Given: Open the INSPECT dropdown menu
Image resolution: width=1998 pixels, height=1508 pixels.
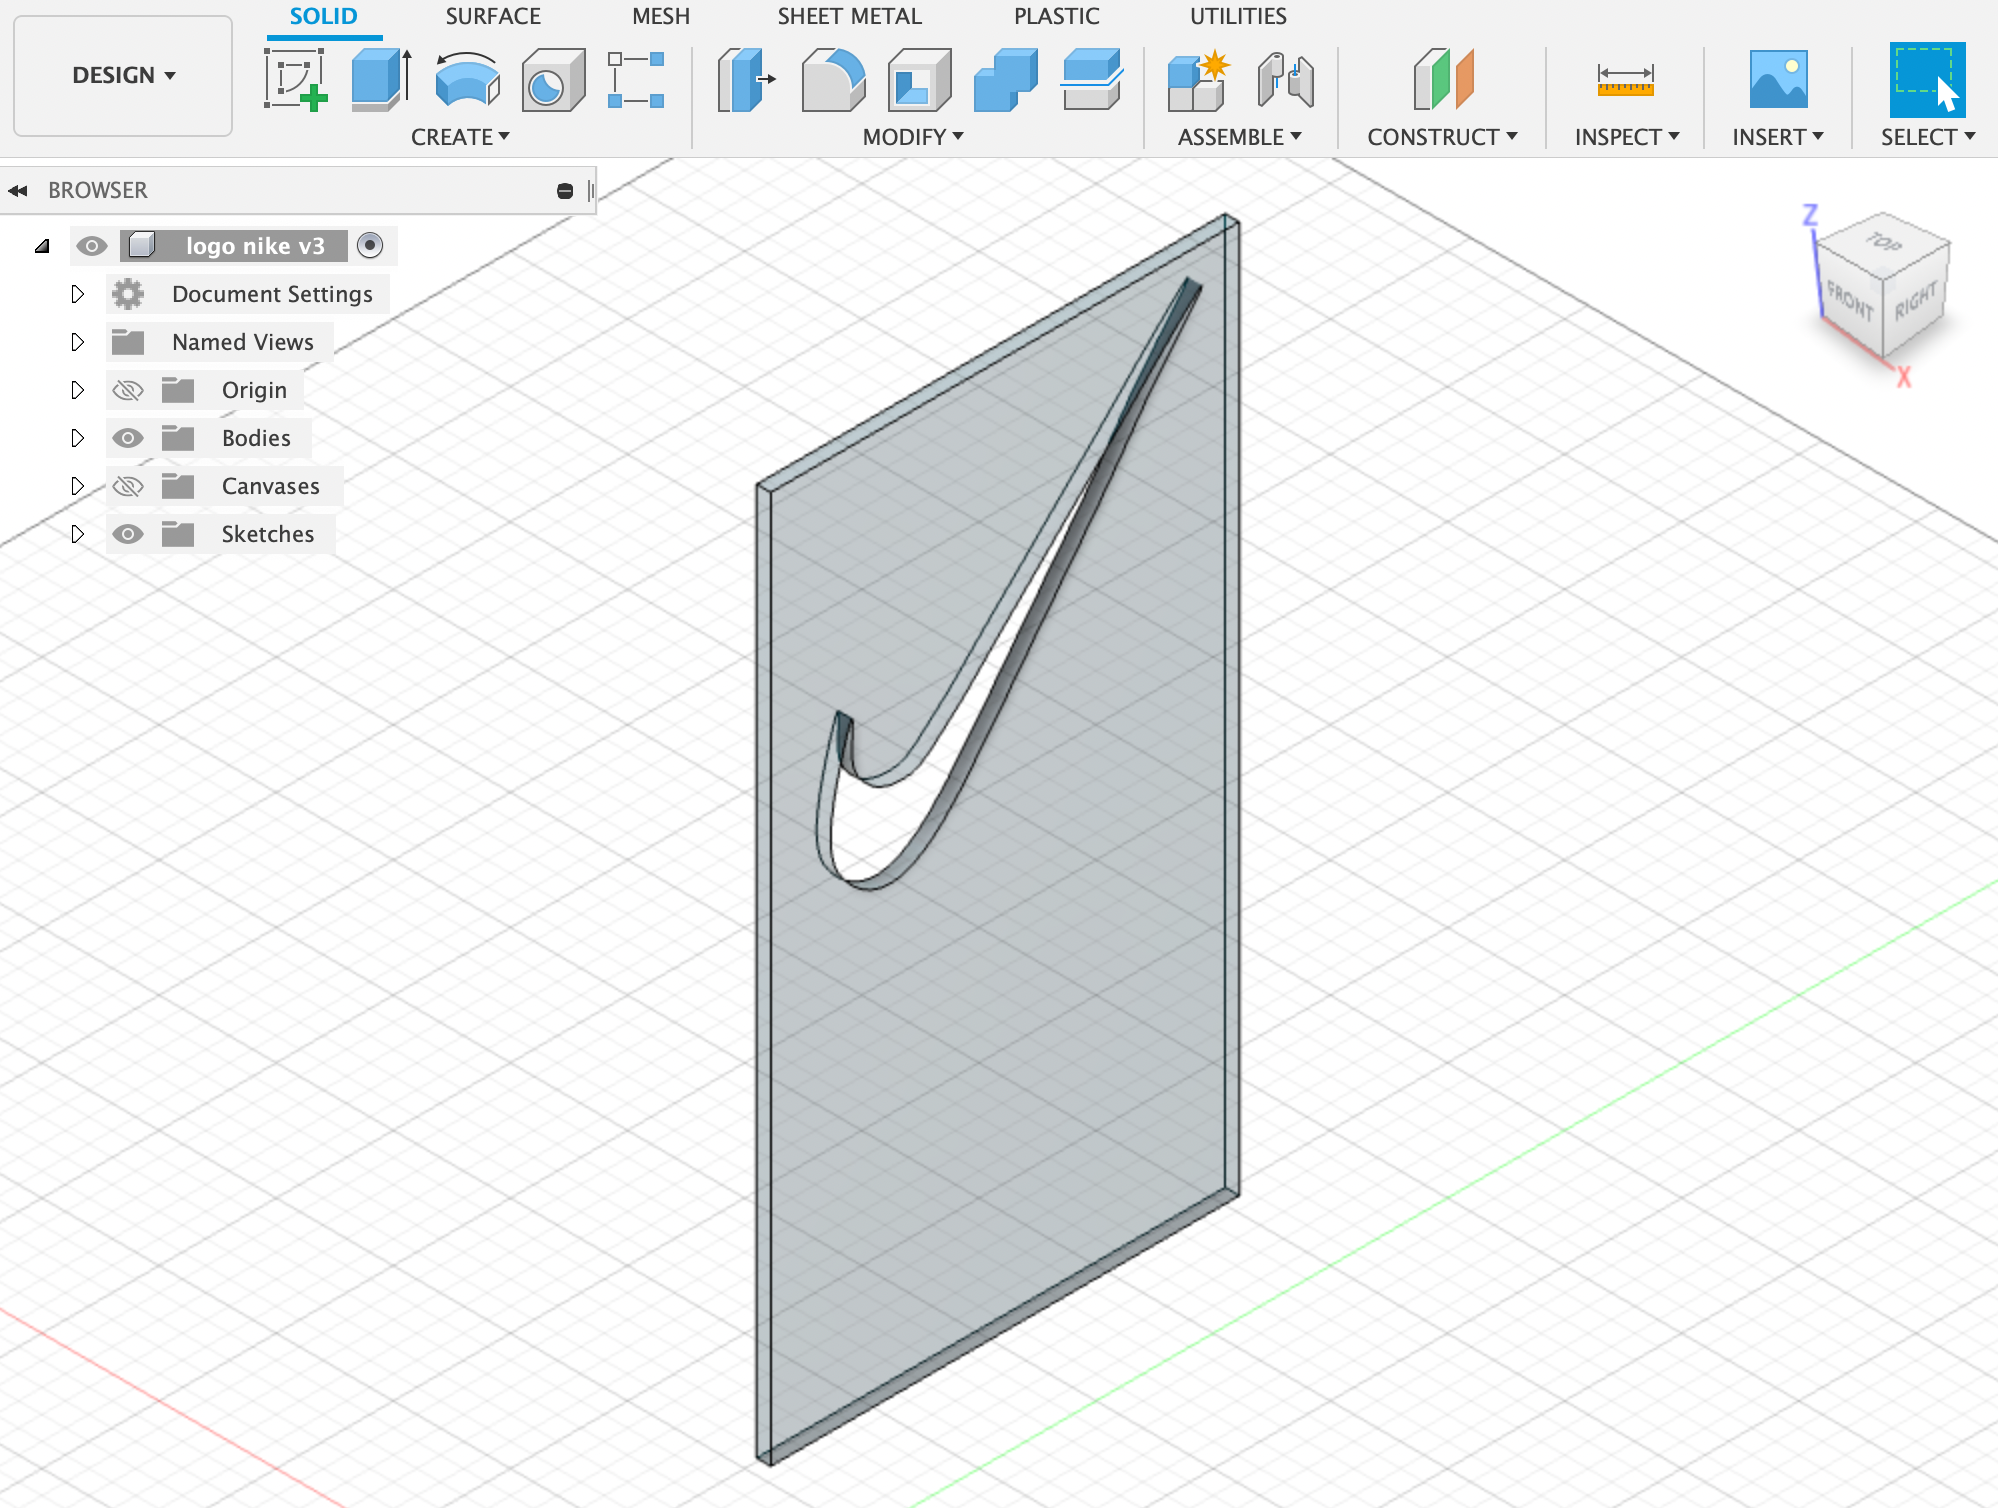Looking at the screenshot, I should point(1627,137).
